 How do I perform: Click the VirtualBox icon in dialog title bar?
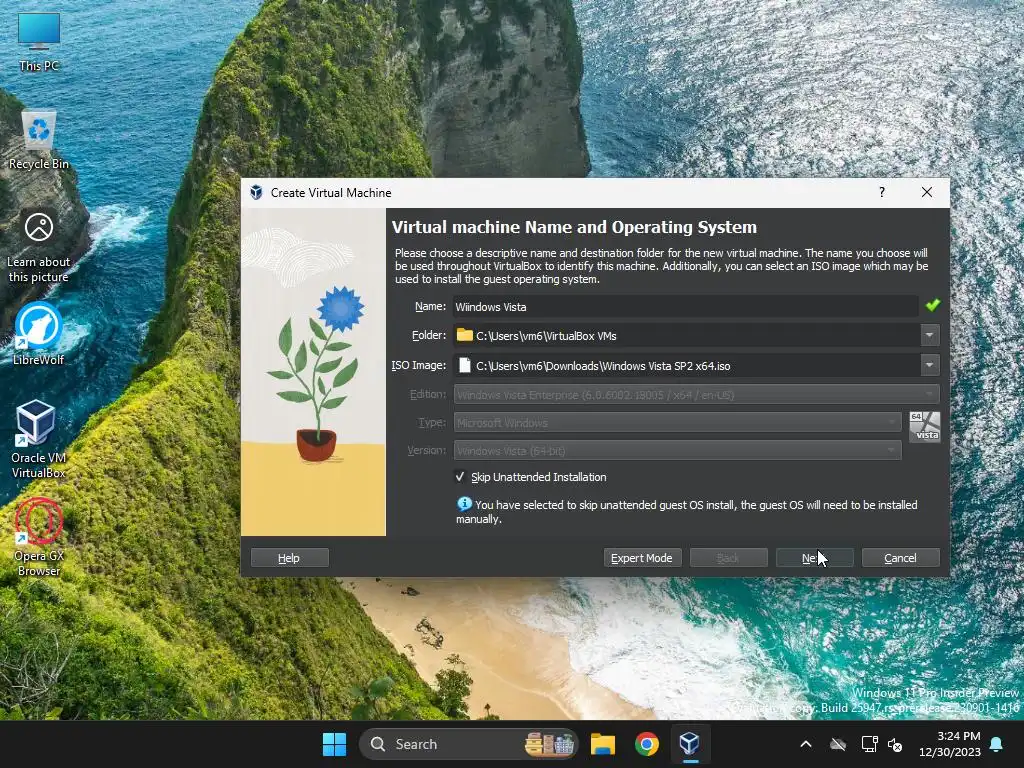(x=256, y=193)
